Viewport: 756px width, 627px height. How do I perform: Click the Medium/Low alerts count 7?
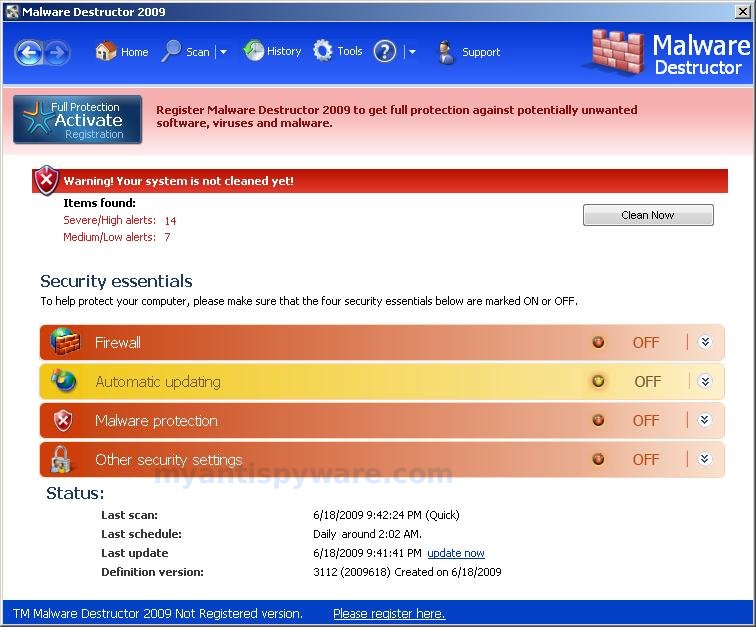coord(167,237)
